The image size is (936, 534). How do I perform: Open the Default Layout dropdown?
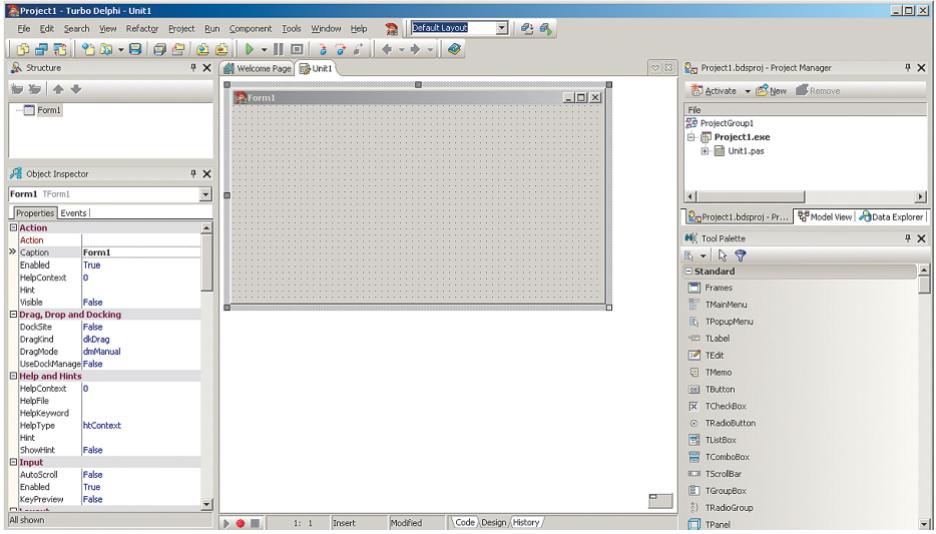[x=501, y=27]
